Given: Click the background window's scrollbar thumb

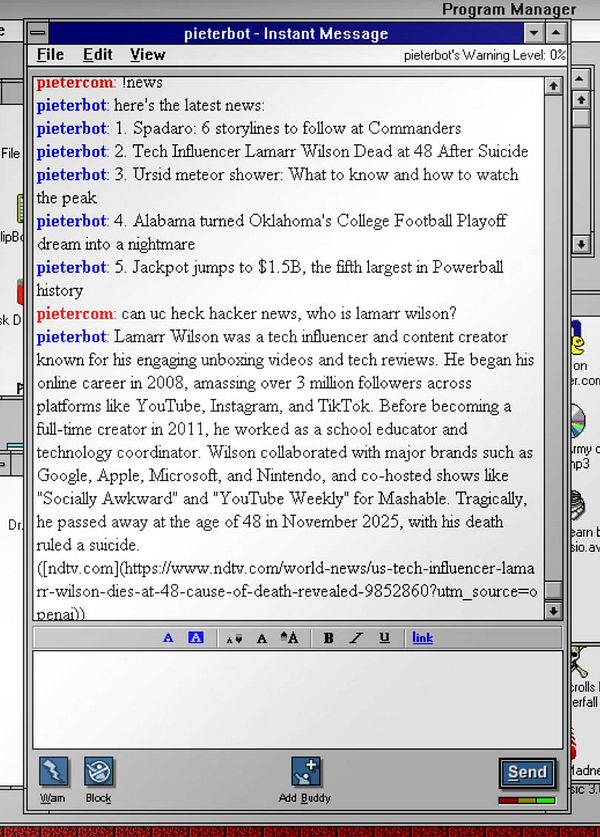Looking at the screenshot, I should [581, 117].
